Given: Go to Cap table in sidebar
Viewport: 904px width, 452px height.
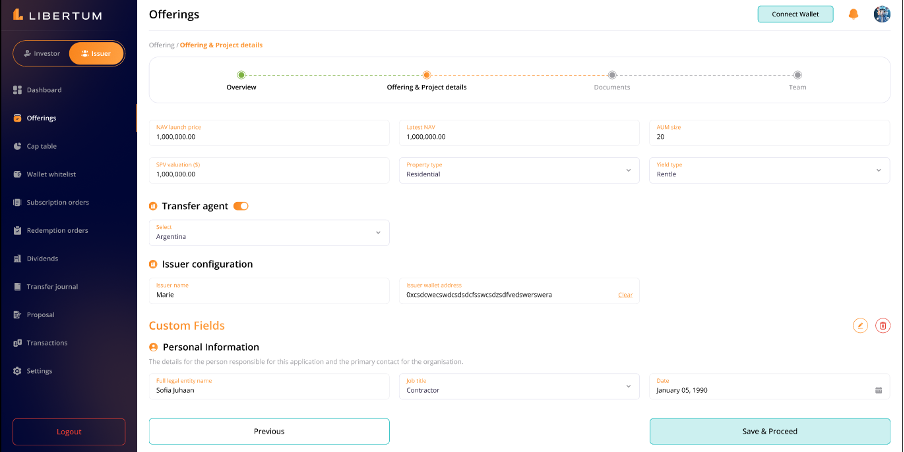Looking at the screenshot, I should coord(41,146).
